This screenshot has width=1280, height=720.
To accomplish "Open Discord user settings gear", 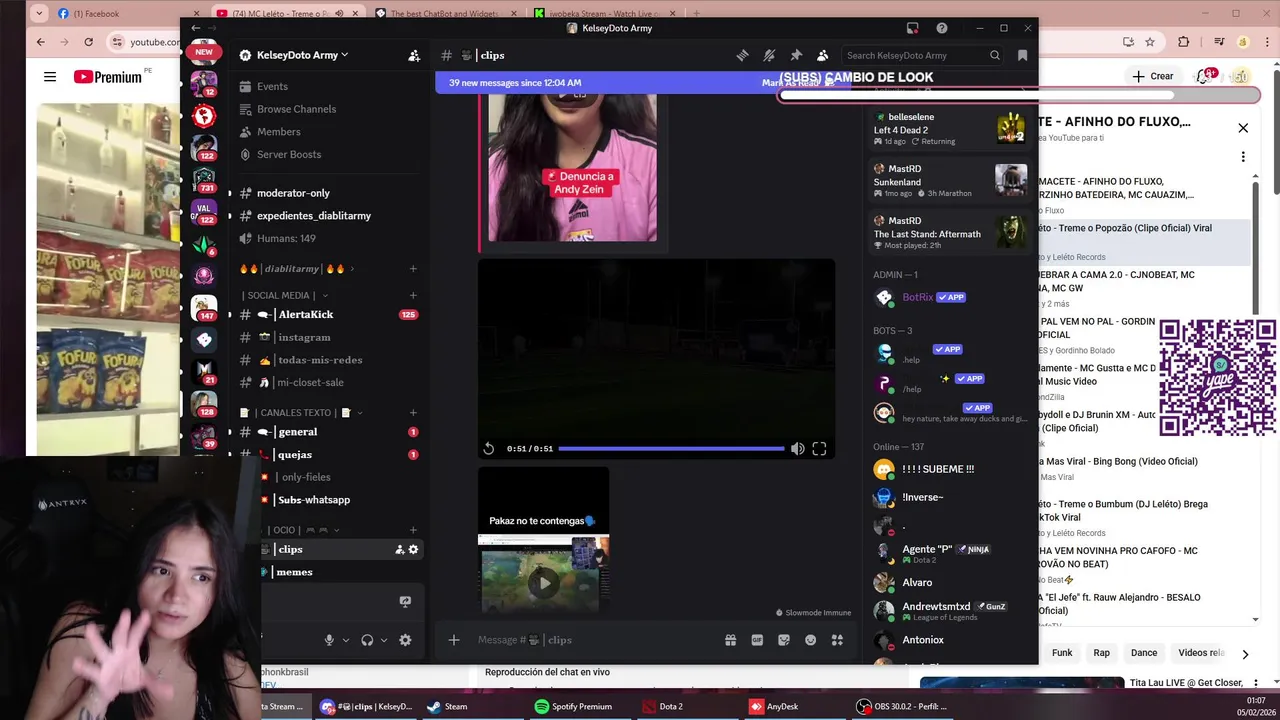I will click(x=405, y=640).
